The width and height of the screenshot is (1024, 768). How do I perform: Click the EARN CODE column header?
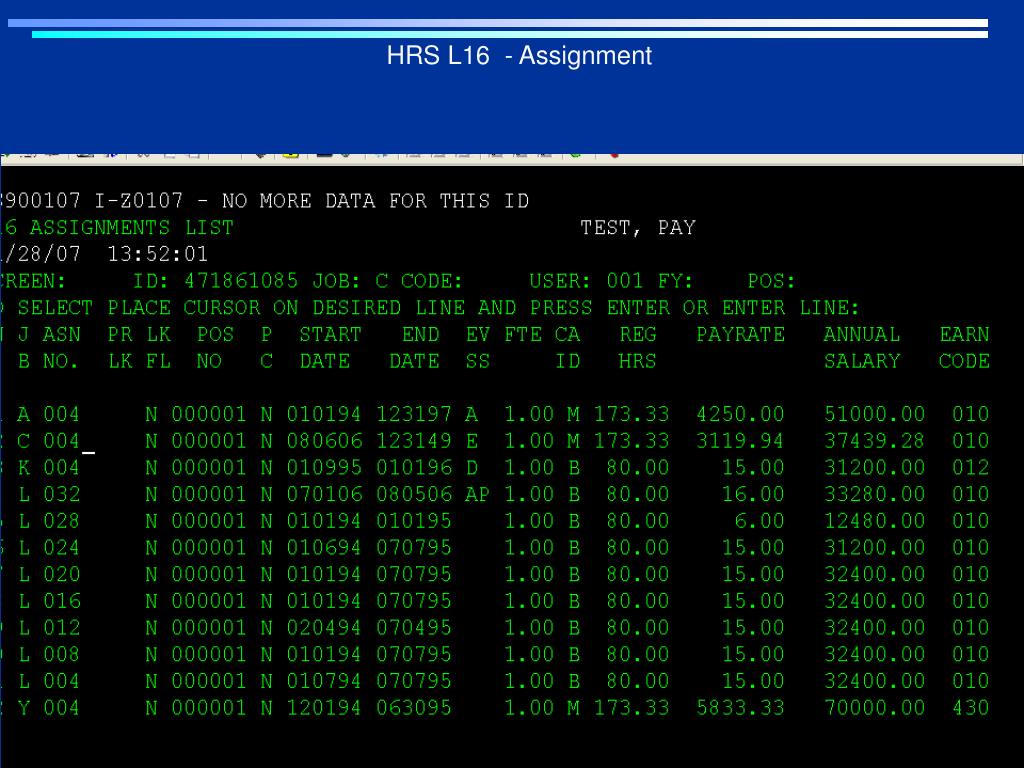[x=965, y=347]
